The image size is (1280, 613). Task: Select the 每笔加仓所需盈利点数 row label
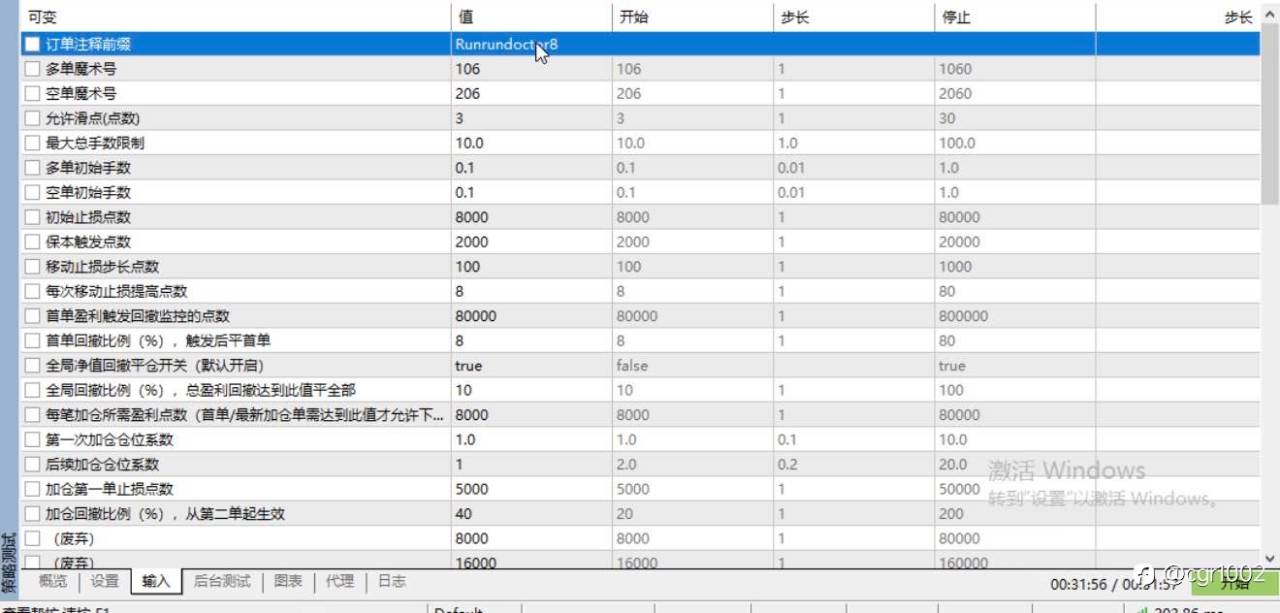click(x=245, y=415)
